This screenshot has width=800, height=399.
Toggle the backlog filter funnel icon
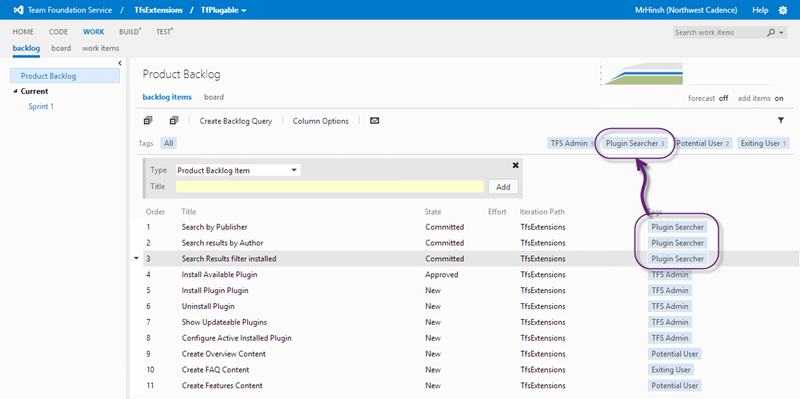781,120
